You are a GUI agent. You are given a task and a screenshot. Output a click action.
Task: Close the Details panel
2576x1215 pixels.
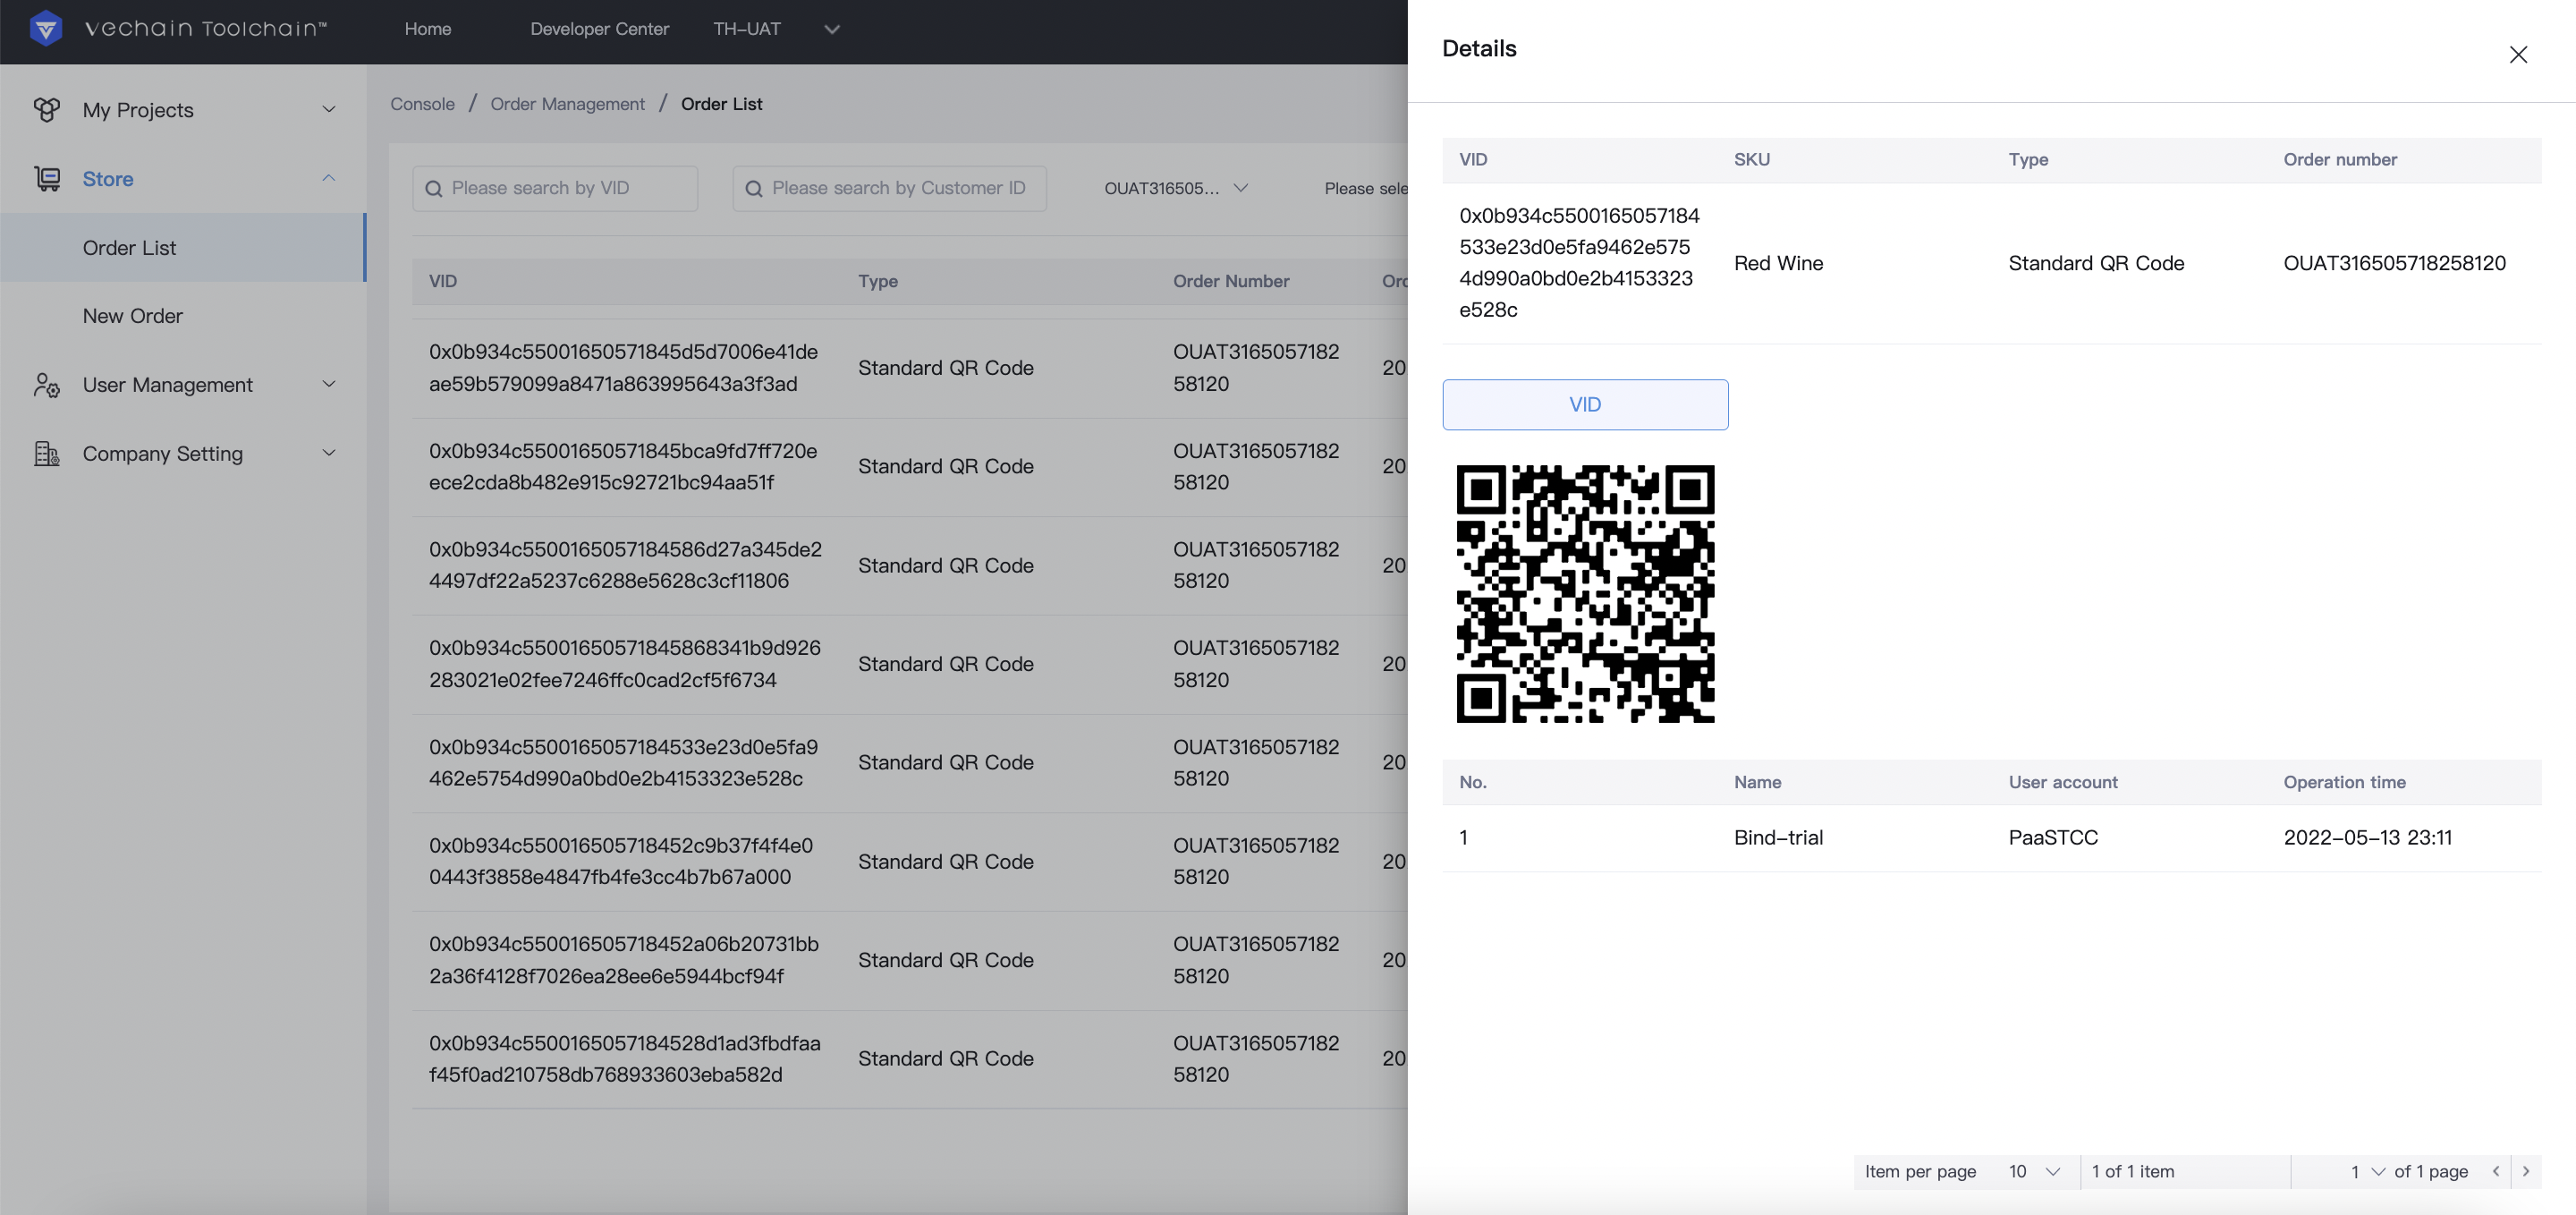tap(2518, 55)
